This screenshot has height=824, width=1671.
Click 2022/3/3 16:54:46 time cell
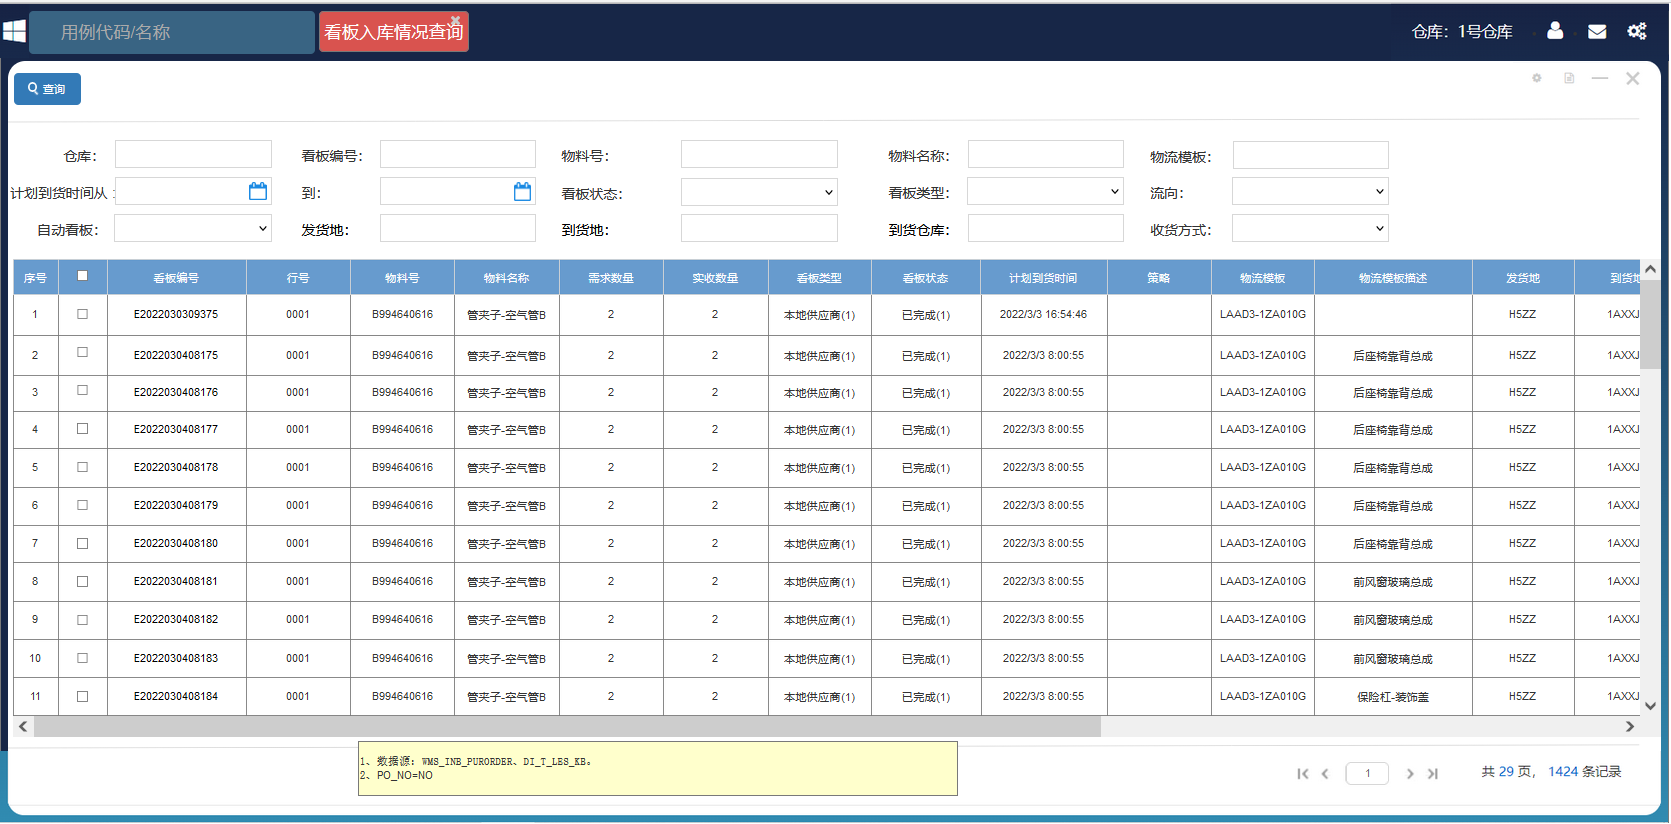(x=1043, y=314)
